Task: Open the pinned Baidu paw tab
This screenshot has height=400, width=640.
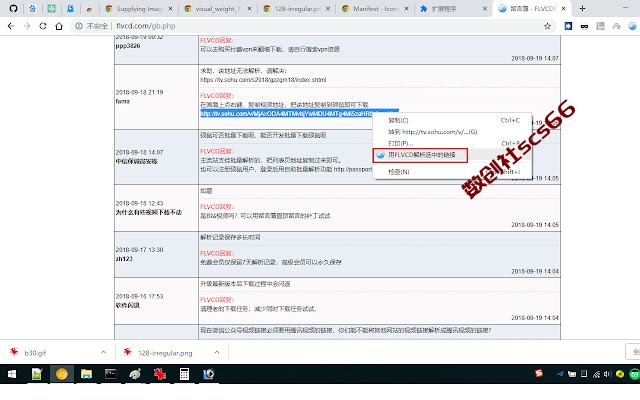Action: point(32,9)
